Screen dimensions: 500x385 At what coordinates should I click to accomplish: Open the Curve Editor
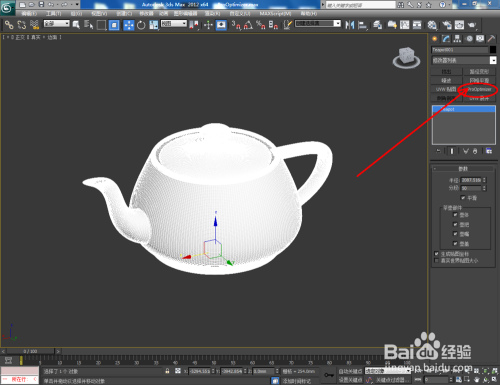click(405, 25)
